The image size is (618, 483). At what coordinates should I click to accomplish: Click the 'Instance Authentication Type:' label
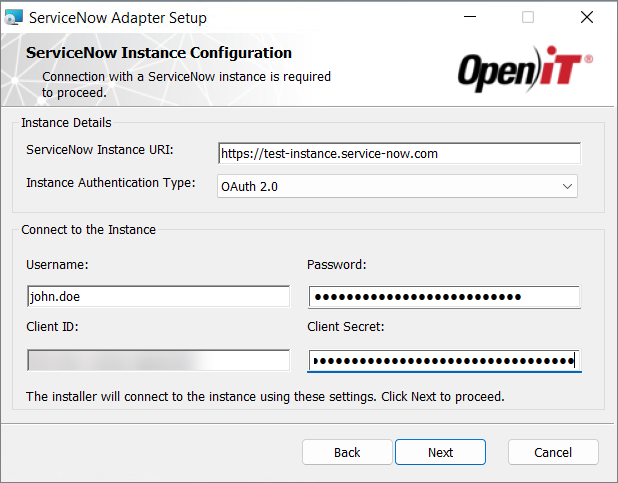111,183
